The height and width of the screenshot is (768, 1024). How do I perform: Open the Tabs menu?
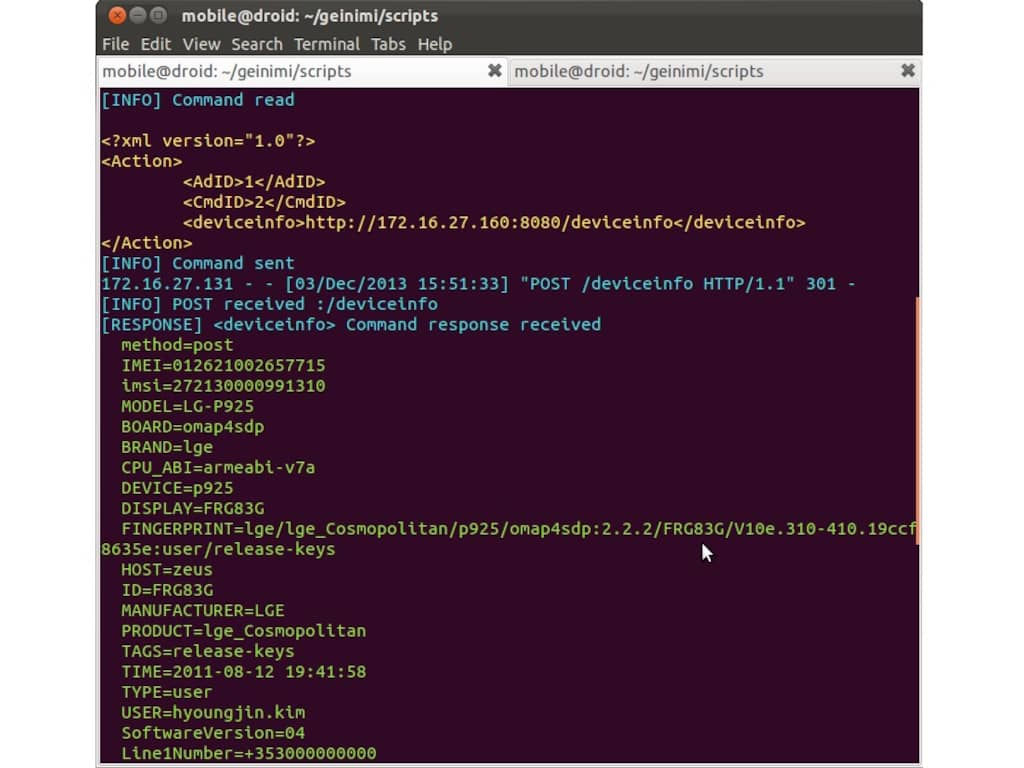point(388,44)
